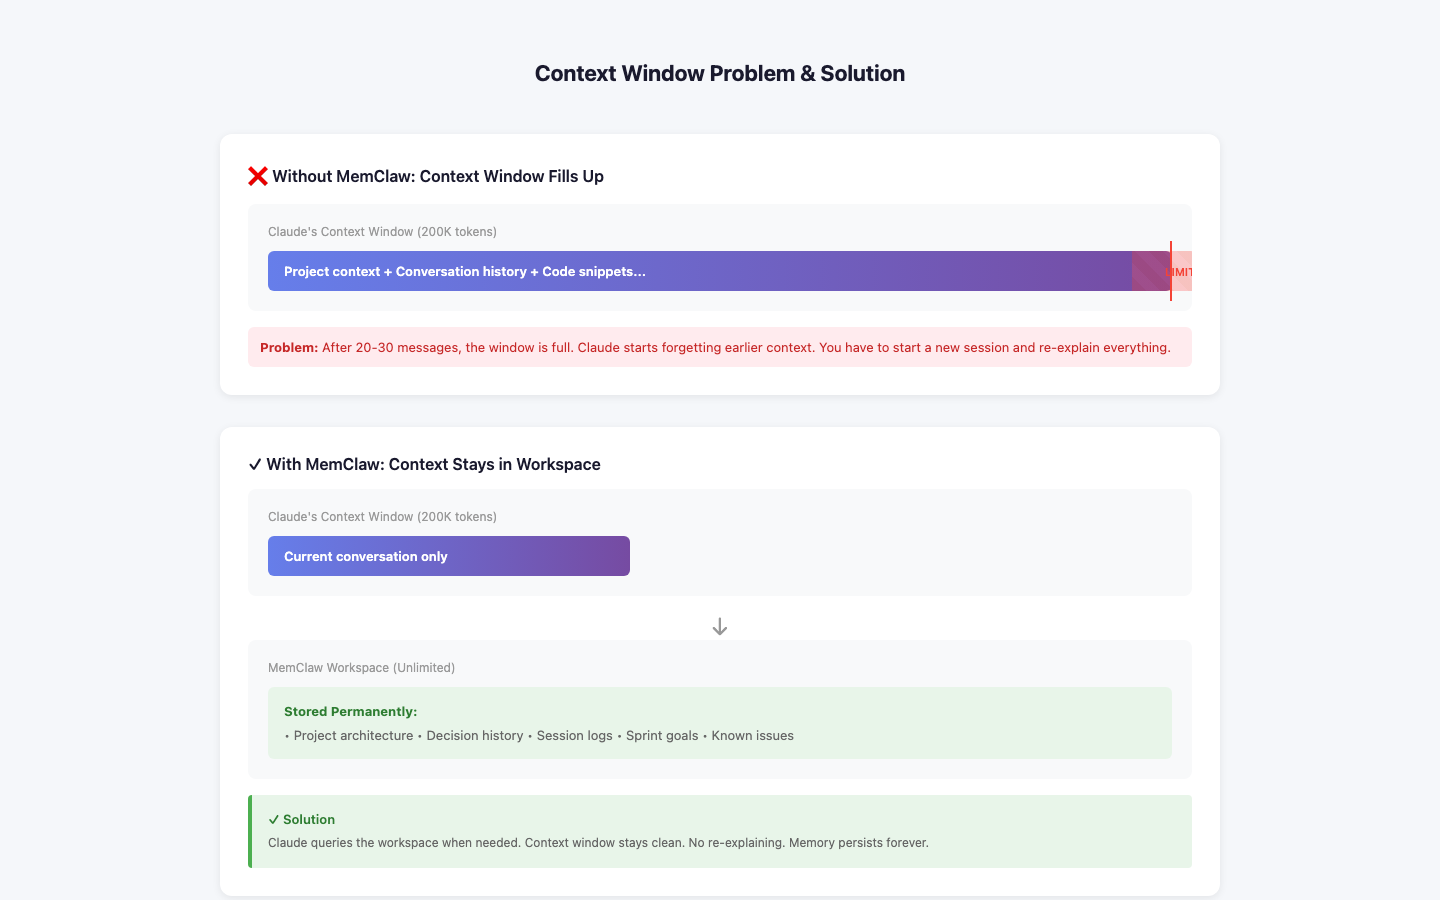Click Project architecture in the stored list
Screen dimensions: 1440x900
click(353, 736)
